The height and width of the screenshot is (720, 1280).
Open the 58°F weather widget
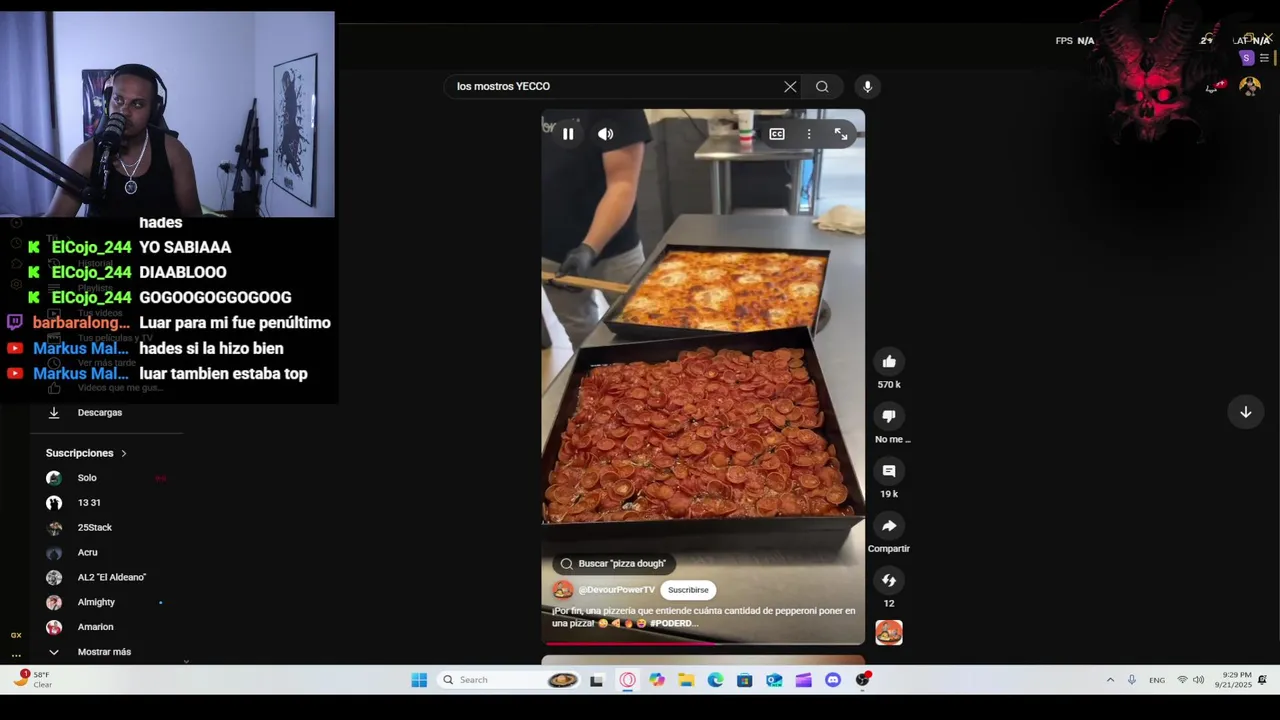coord(32,679)
